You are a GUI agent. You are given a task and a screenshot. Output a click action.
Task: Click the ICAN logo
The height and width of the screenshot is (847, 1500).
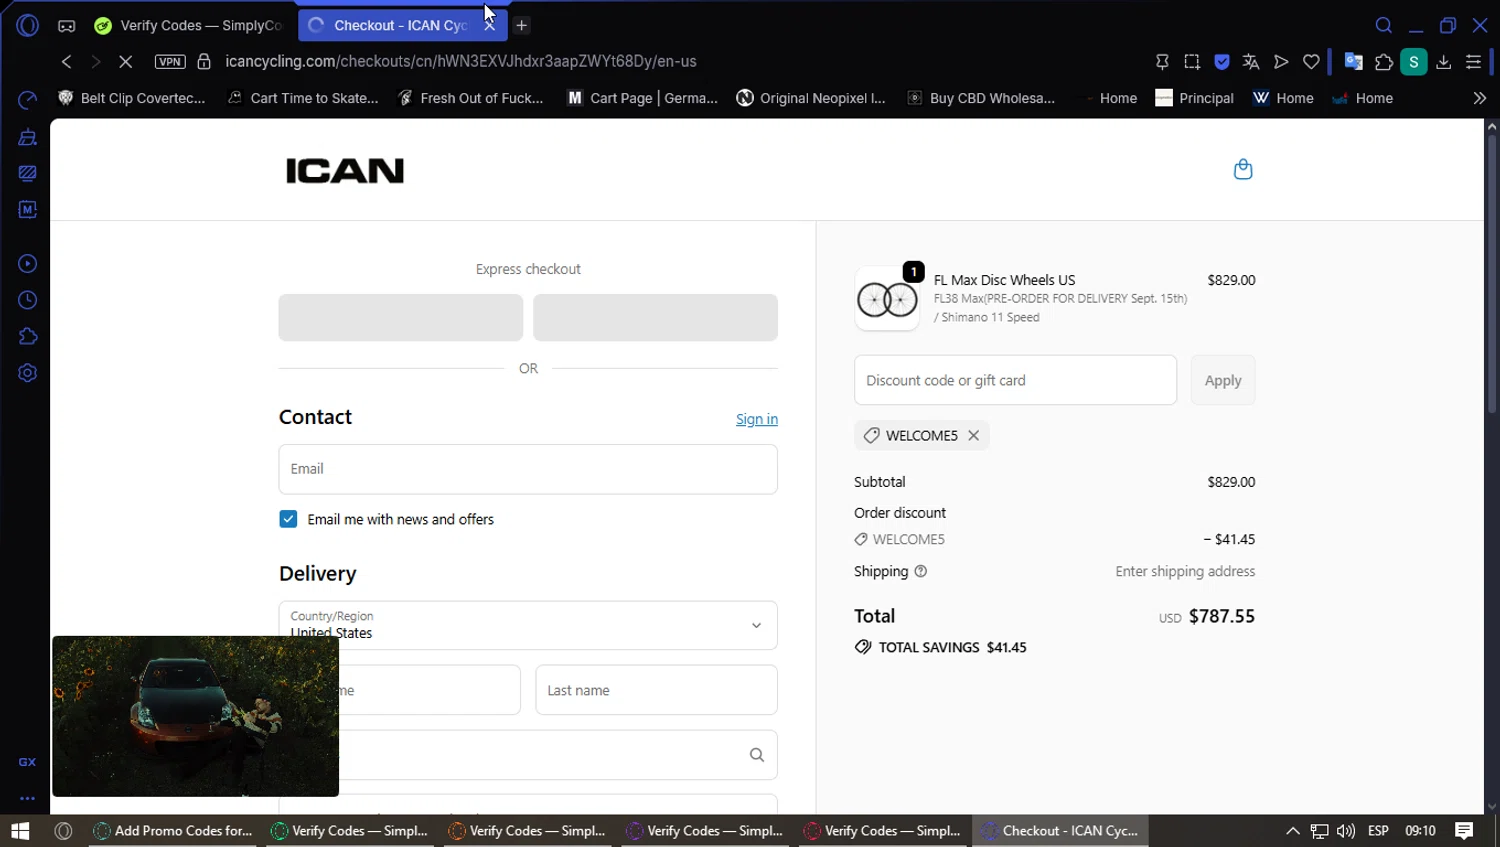[345, 171]
